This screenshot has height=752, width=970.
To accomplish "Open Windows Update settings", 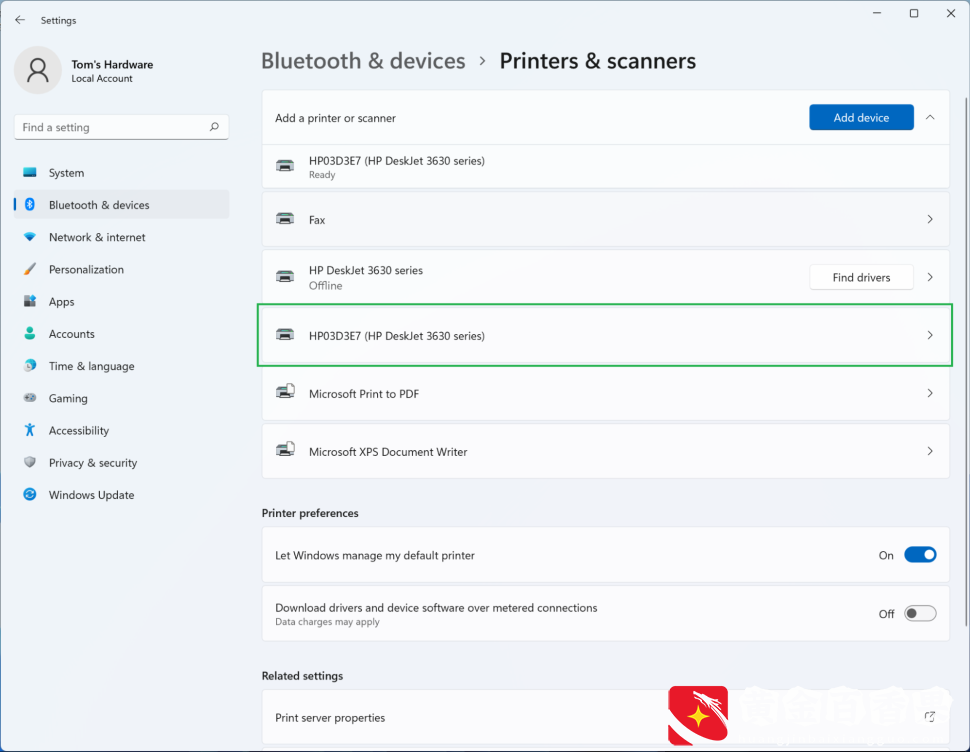I will 121,494.
